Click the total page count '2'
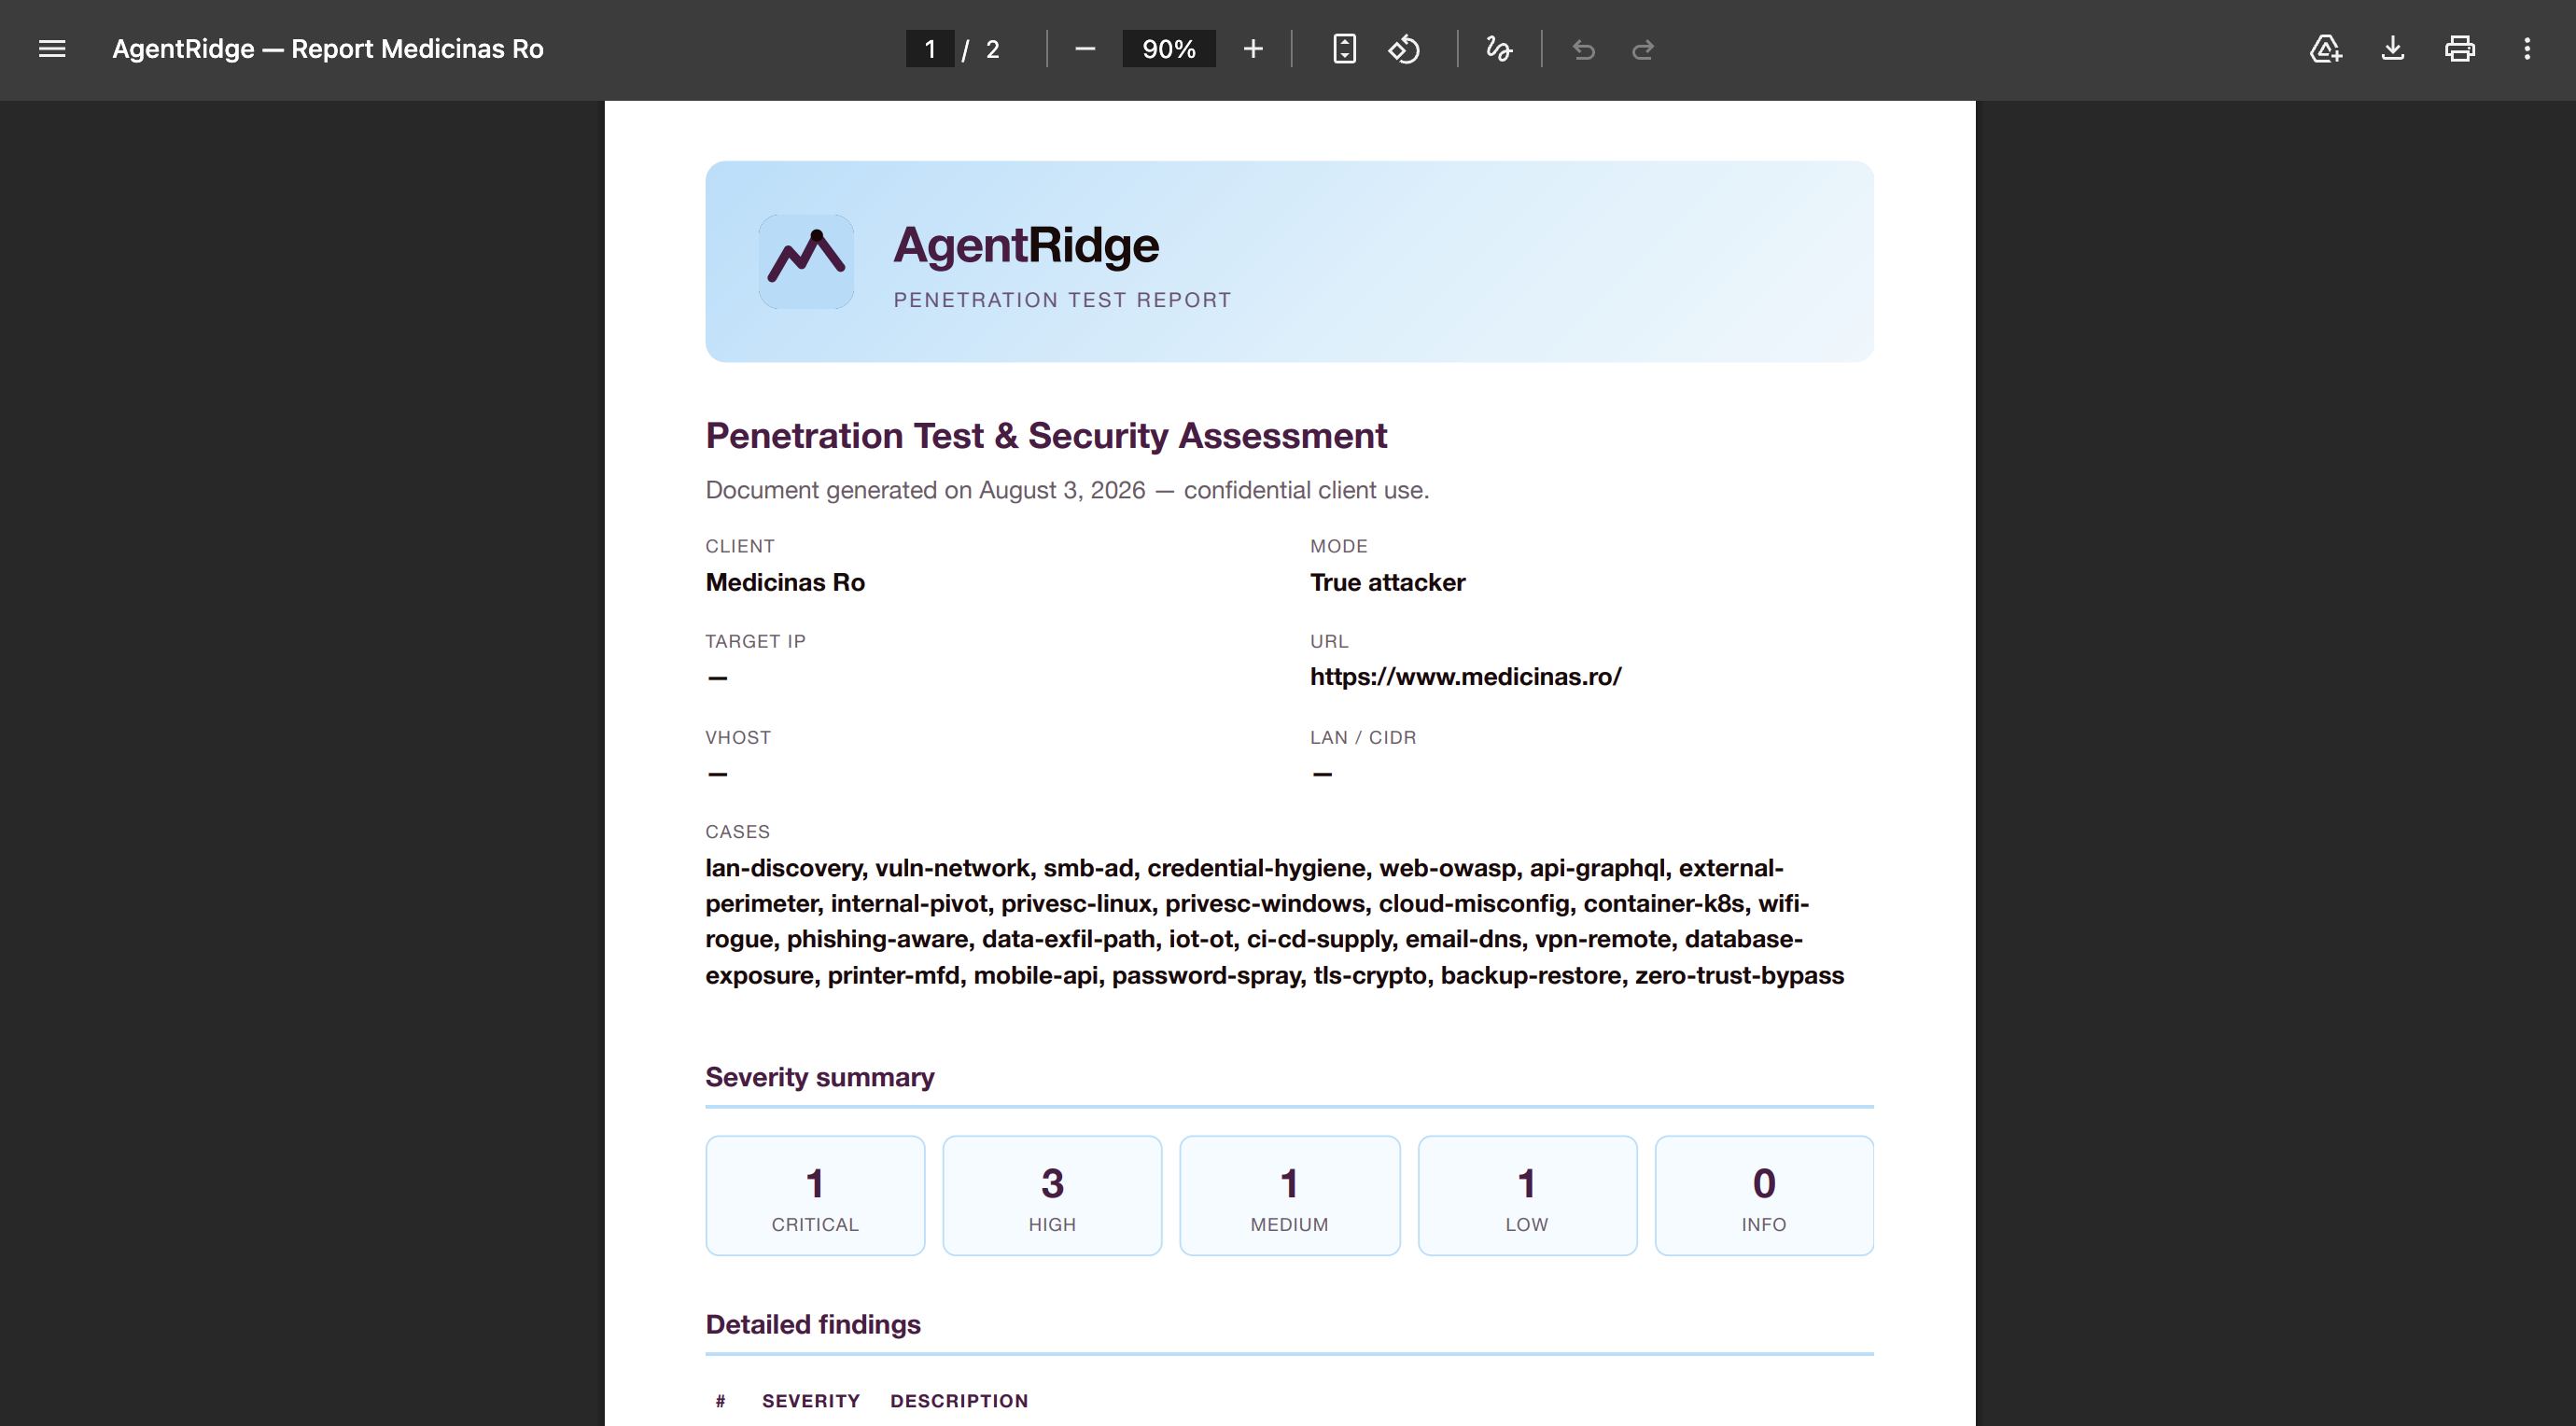The width and height of the screenshot is (2576, 1426). pyautogui.click(x=992, y=49)
